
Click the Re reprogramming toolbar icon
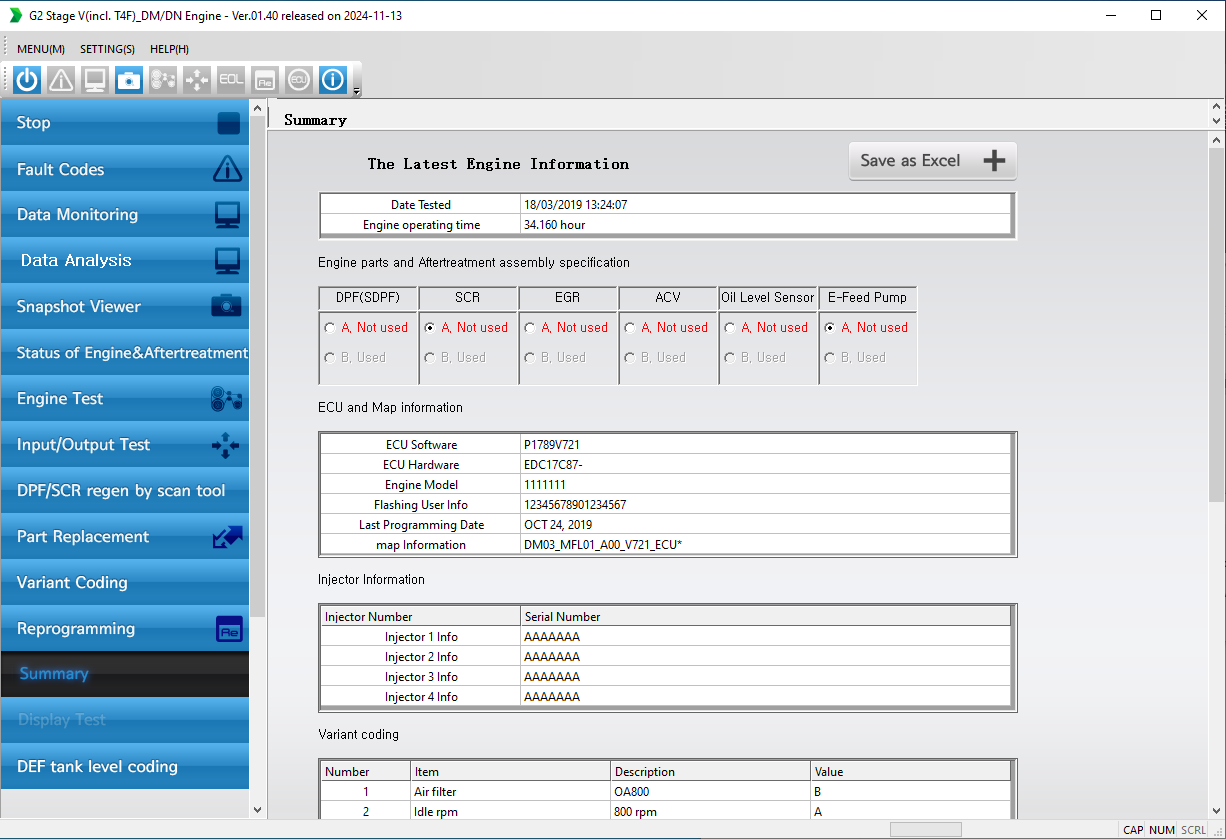(265, 80)
